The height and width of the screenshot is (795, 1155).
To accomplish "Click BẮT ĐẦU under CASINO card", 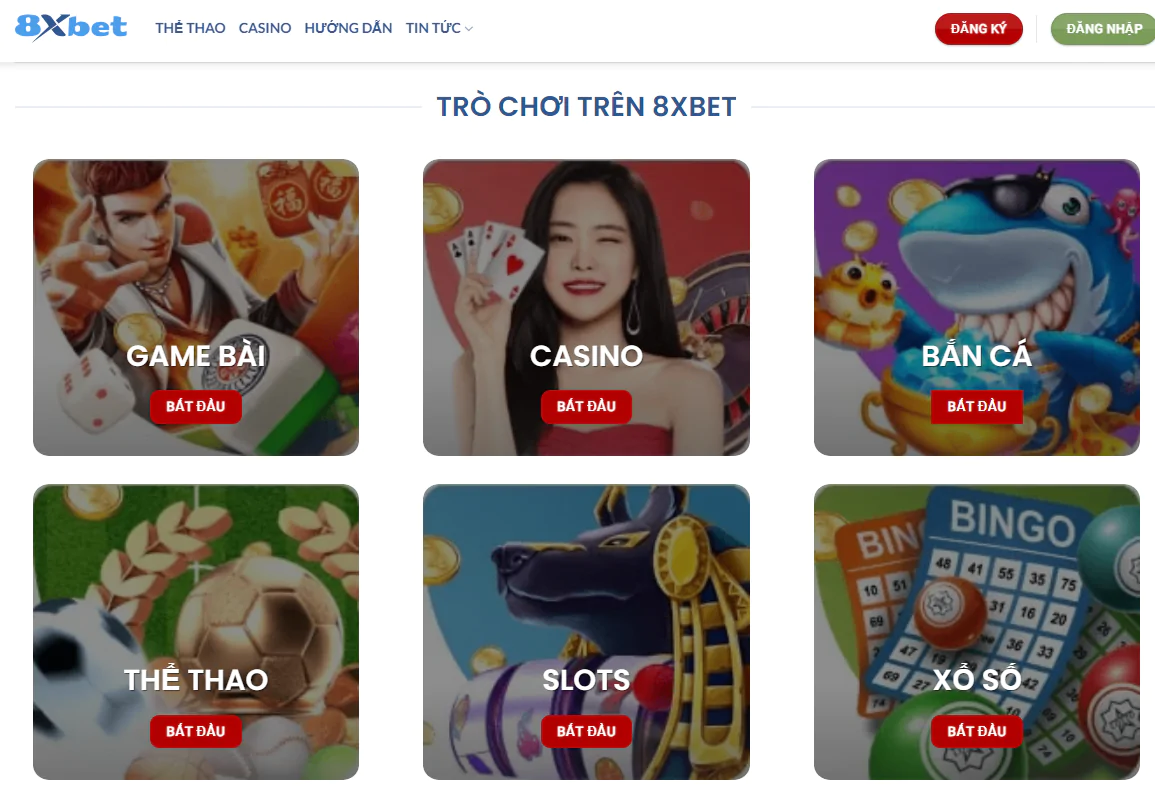I will pyautogui.click(x=586, y=406).
